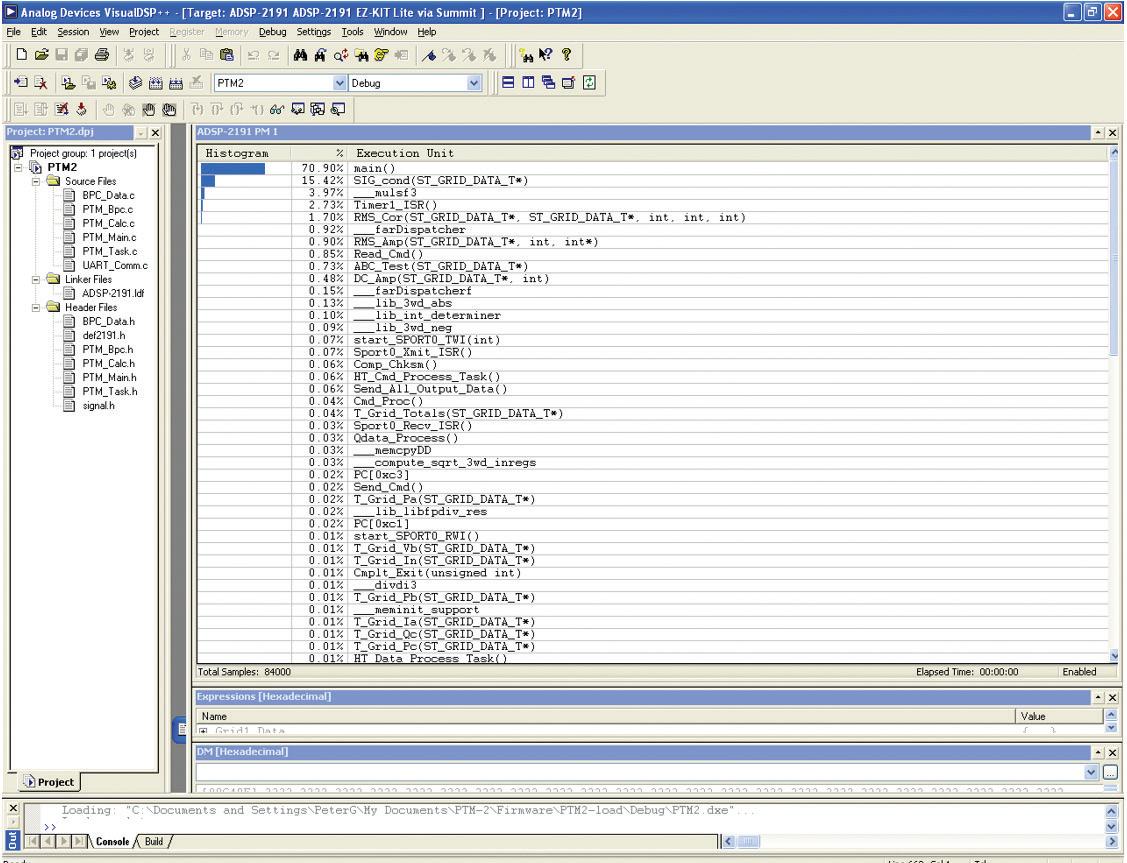The height and width of the screenshot is (863, 1127).
Task: Click the load program red-arrow icon
Action: 81,109
